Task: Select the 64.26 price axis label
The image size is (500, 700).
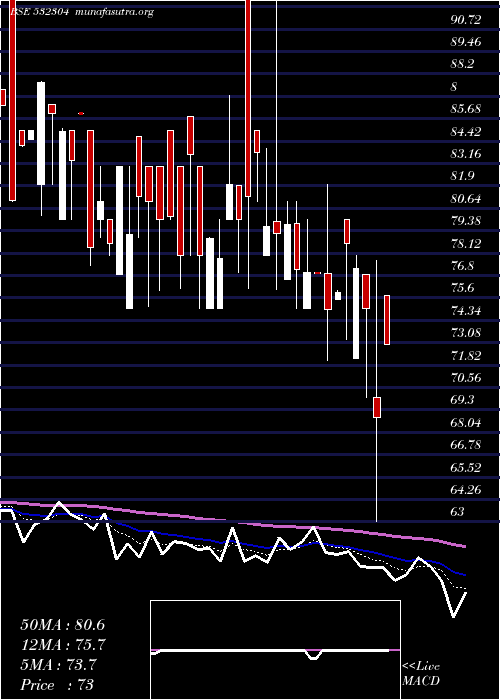Action: pyautogui.click(x=466, y=490)
